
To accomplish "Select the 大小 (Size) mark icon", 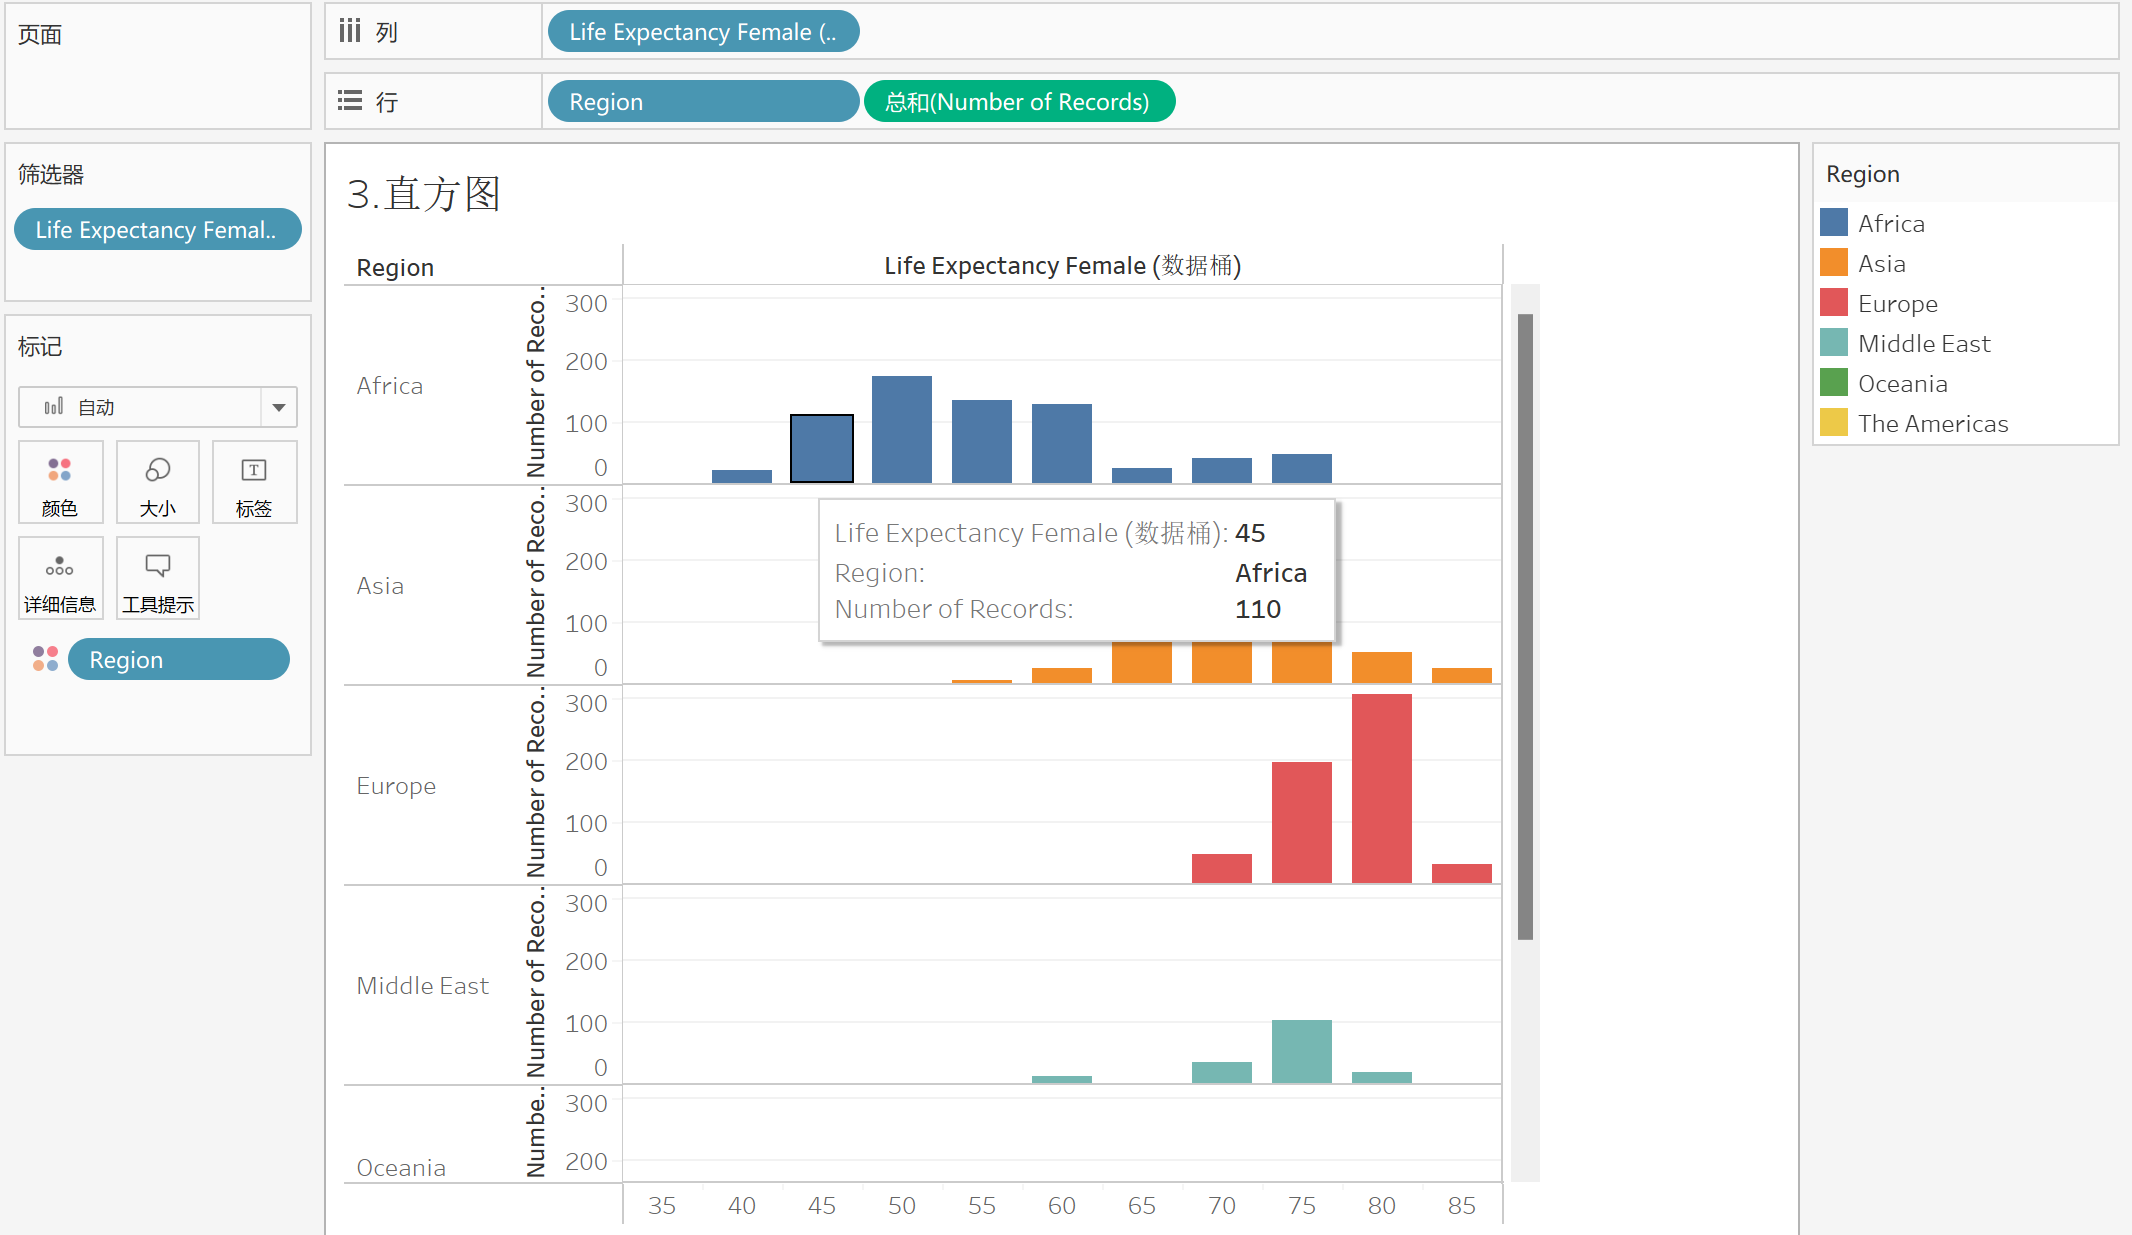I will tap(157, 482).
